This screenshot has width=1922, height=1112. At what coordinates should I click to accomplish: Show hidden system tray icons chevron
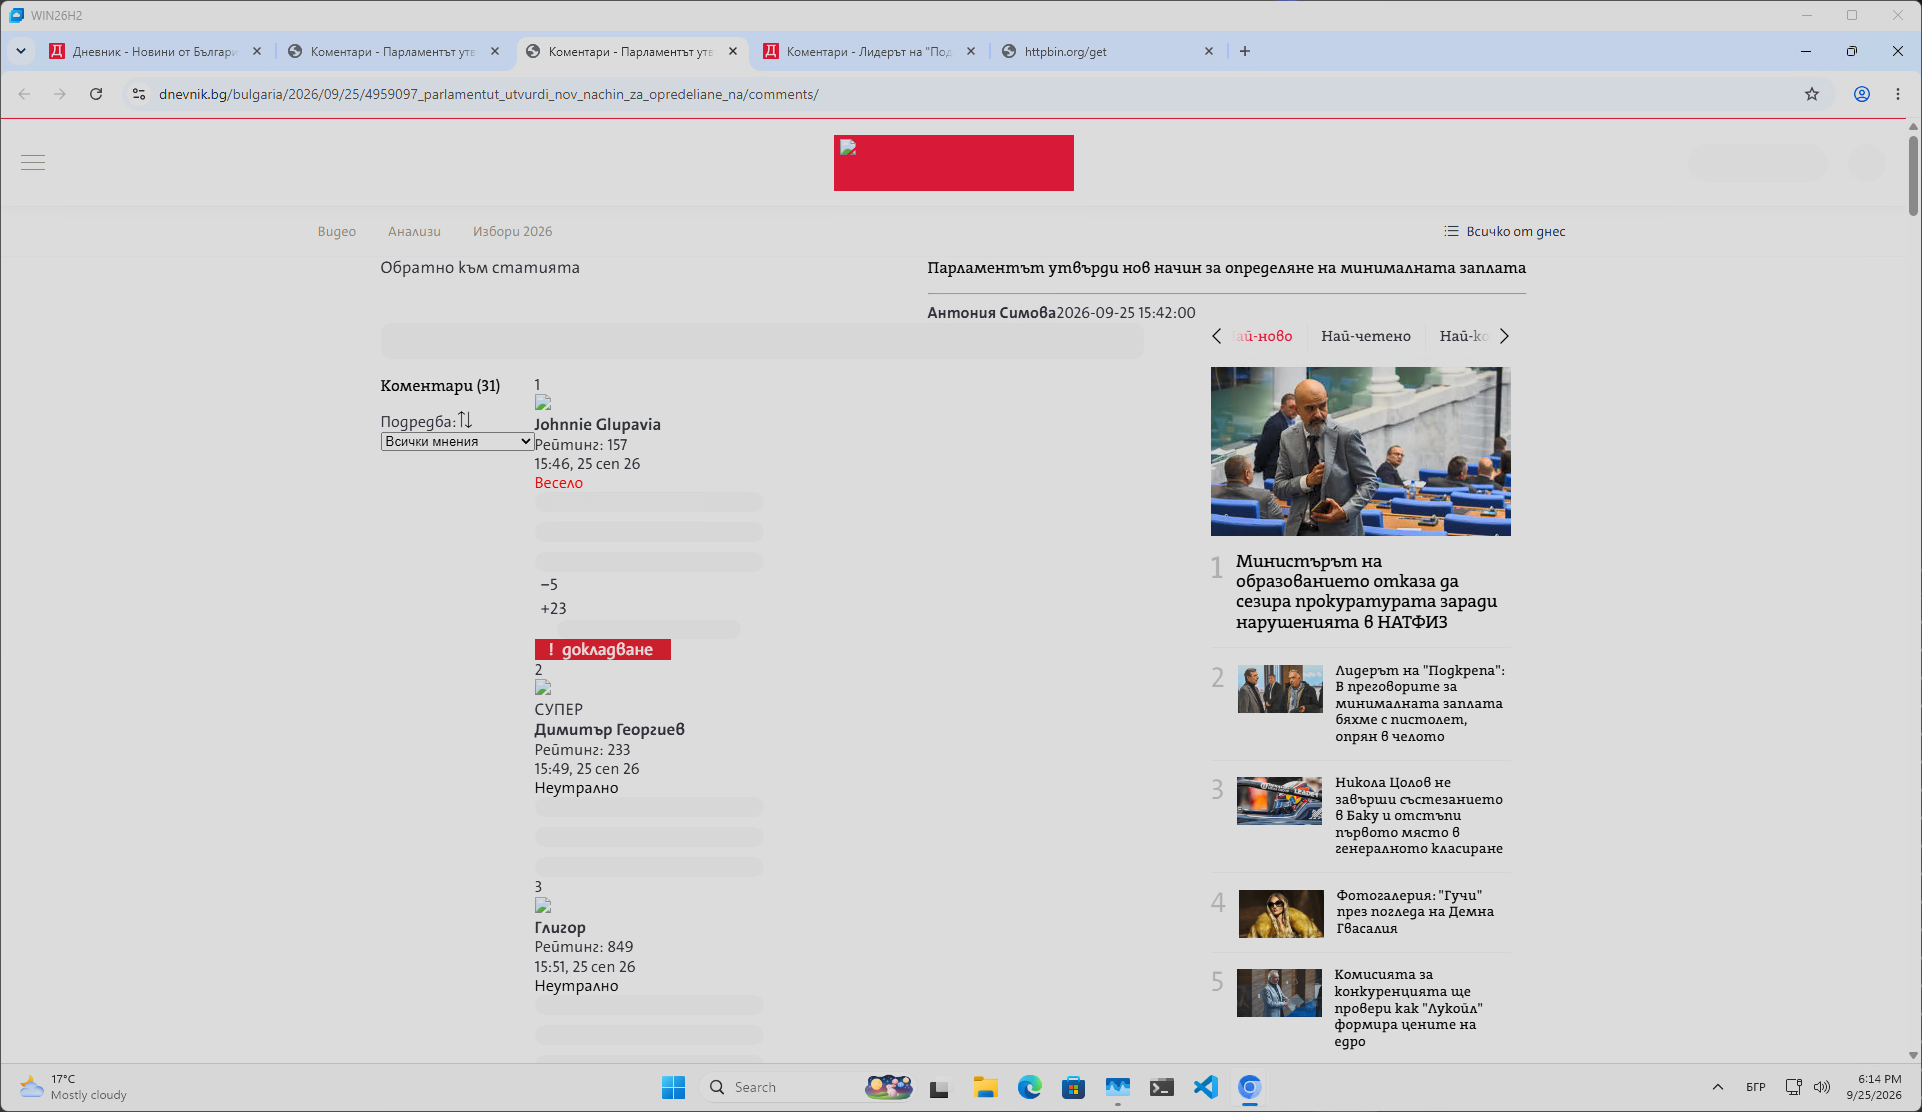pos(1718,1087)
